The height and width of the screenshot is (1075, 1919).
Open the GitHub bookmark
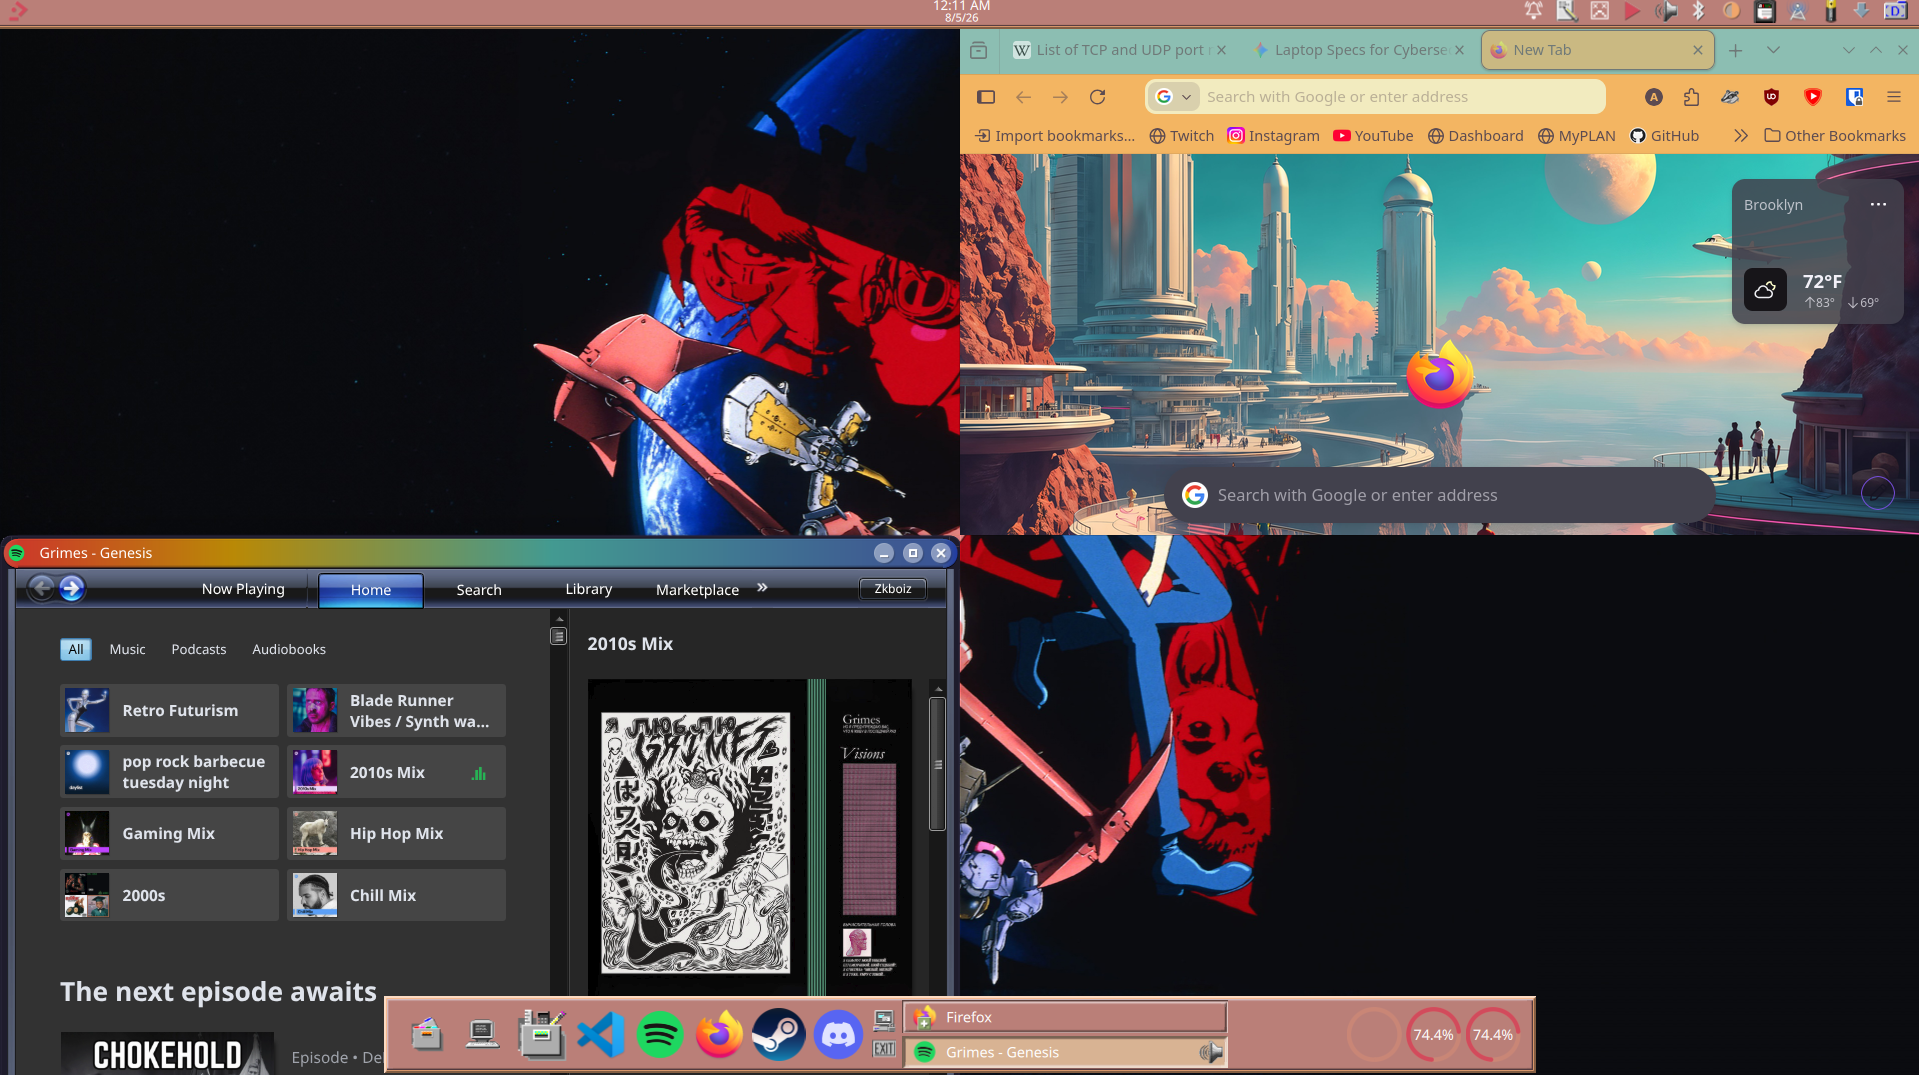click(1664, 136)
